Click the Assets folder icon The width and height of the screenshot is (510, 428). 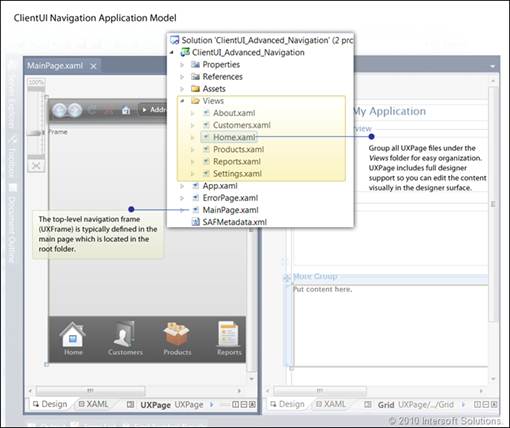click(195, 89)
